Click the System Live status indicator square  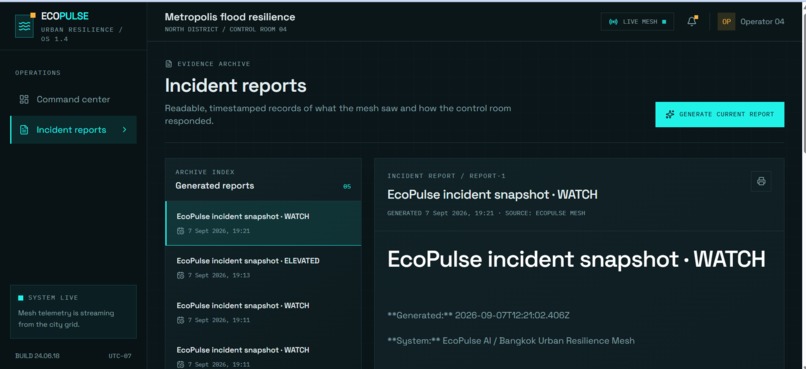point(21,298)
